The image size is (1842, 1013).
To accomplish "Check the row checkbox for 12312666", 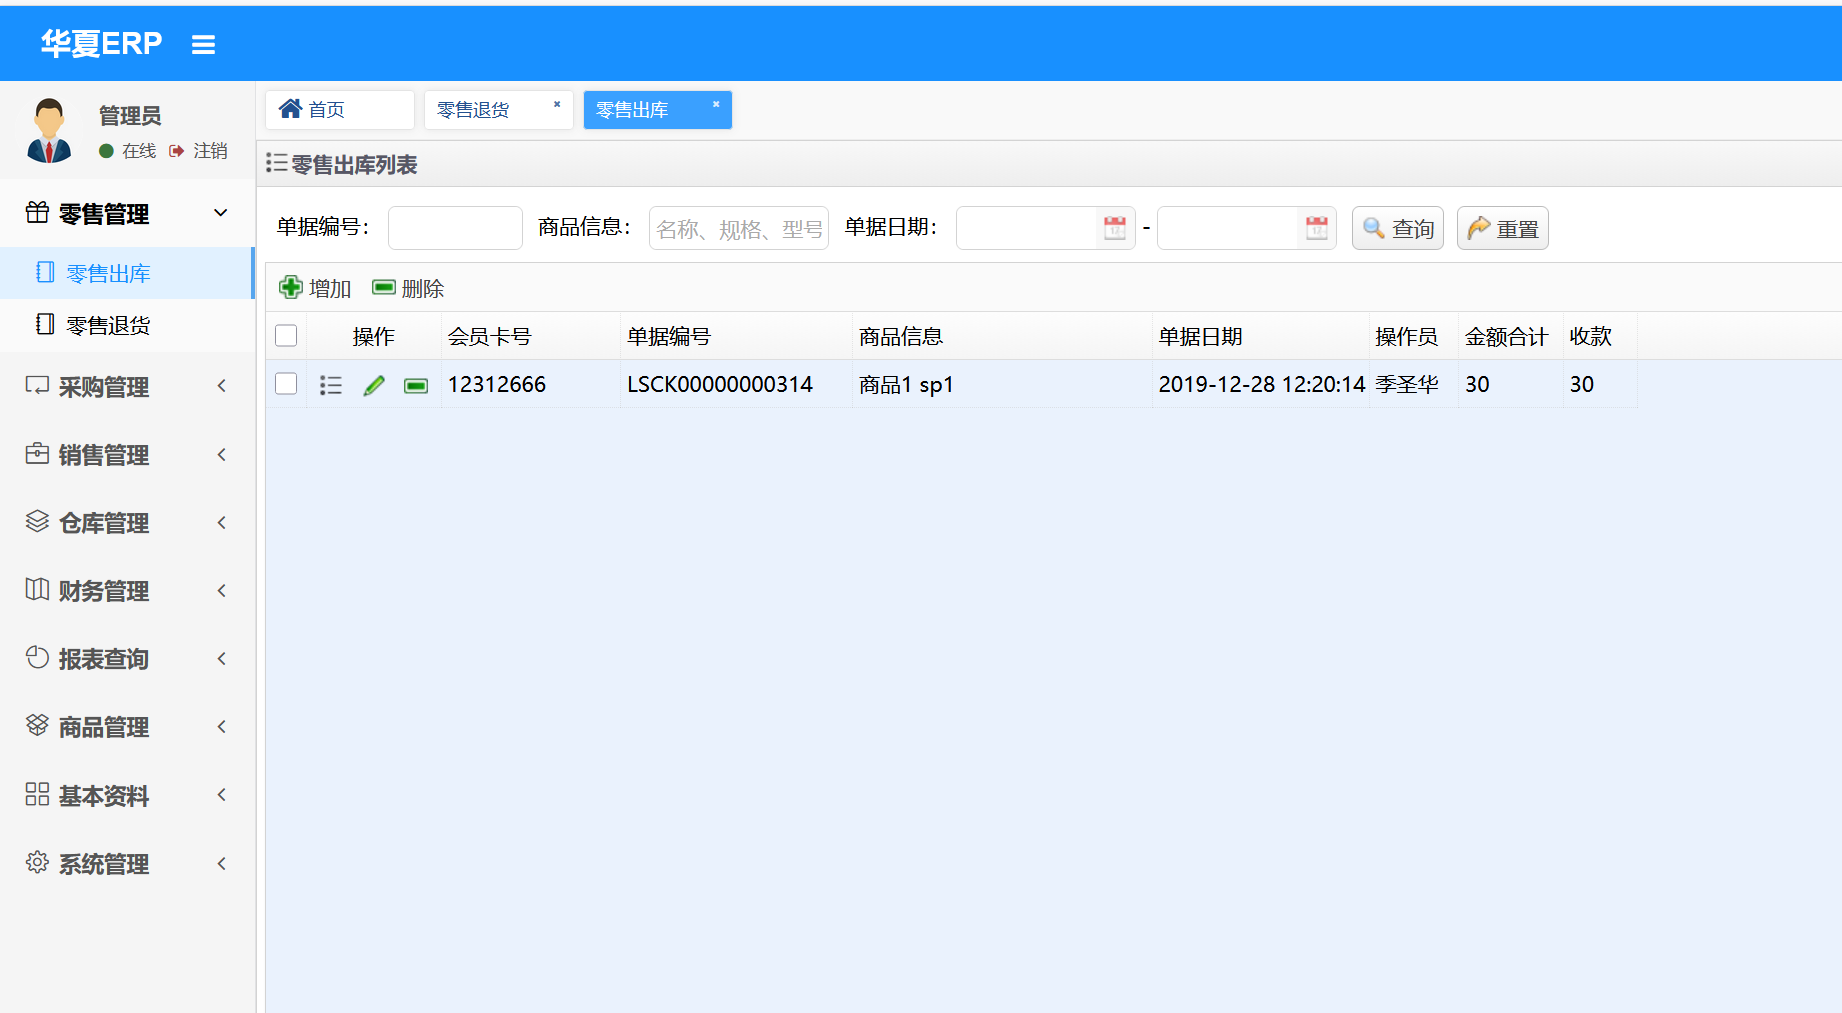I will click(286, 384).
